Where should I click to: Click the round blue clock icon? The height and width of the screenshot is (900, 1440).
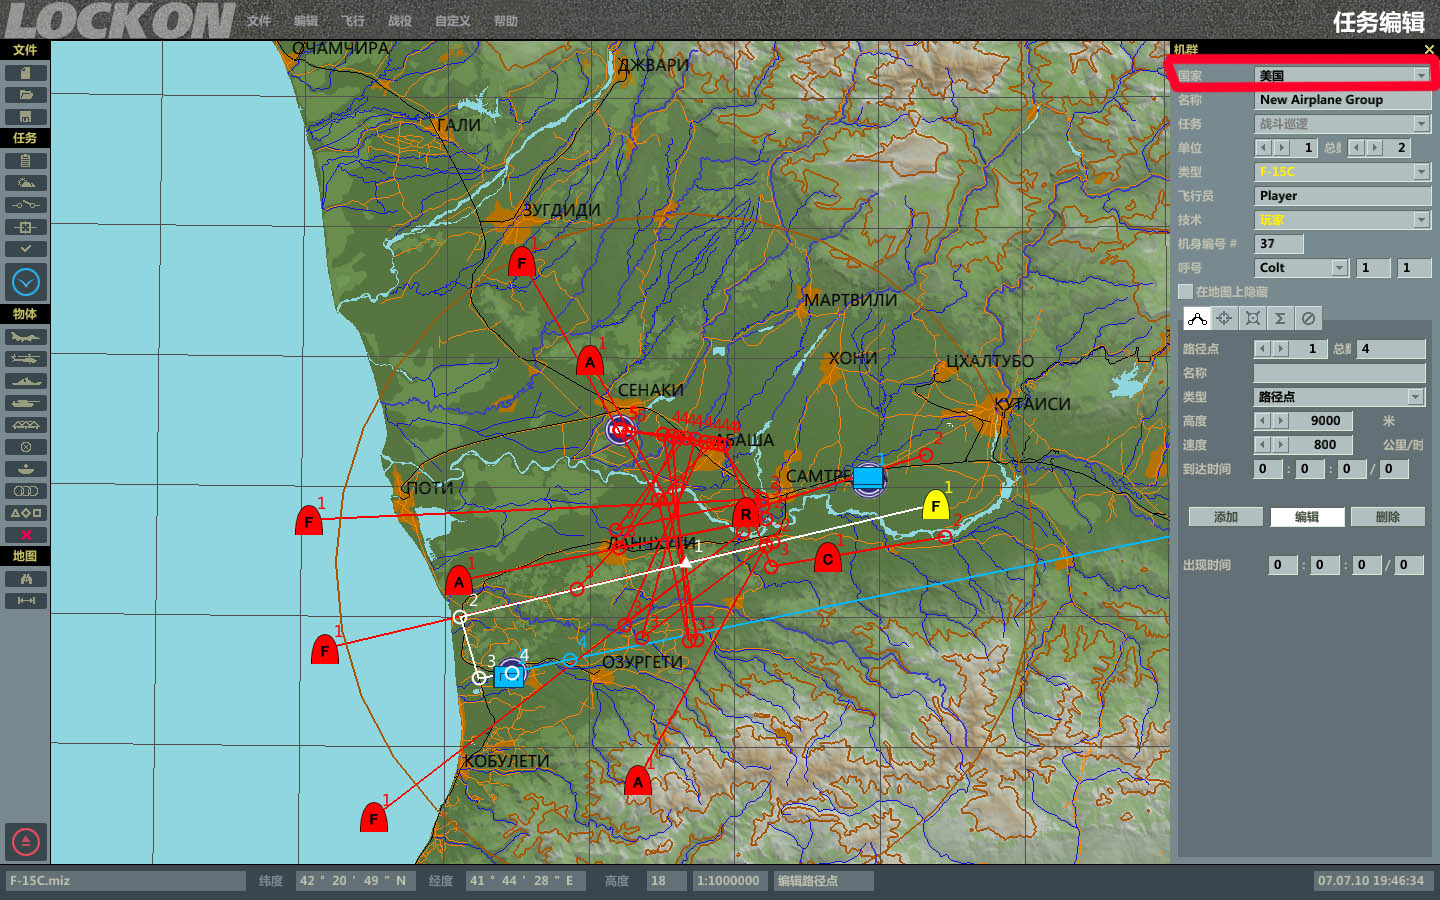[x=26, y=283]
